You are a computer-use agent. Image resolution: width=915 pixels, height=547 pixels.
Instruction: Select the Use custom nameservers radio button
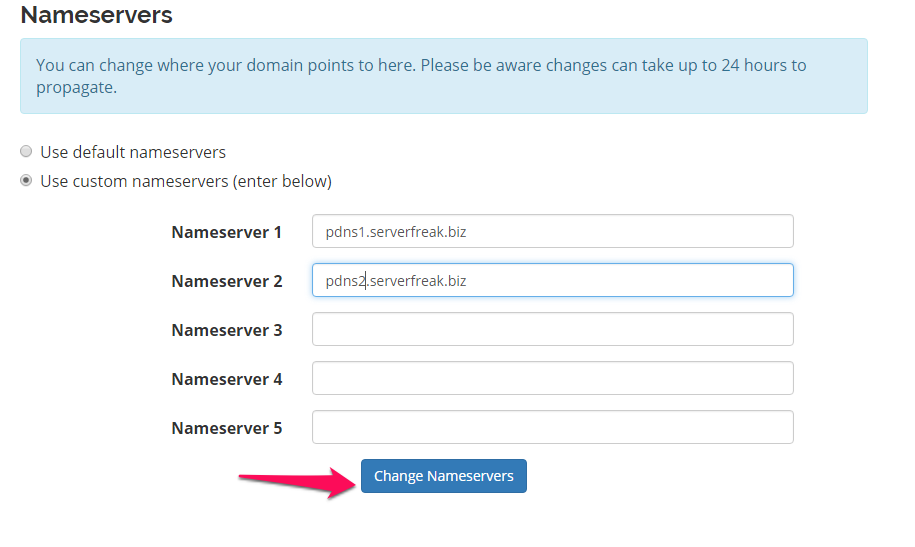coord(26,180)
